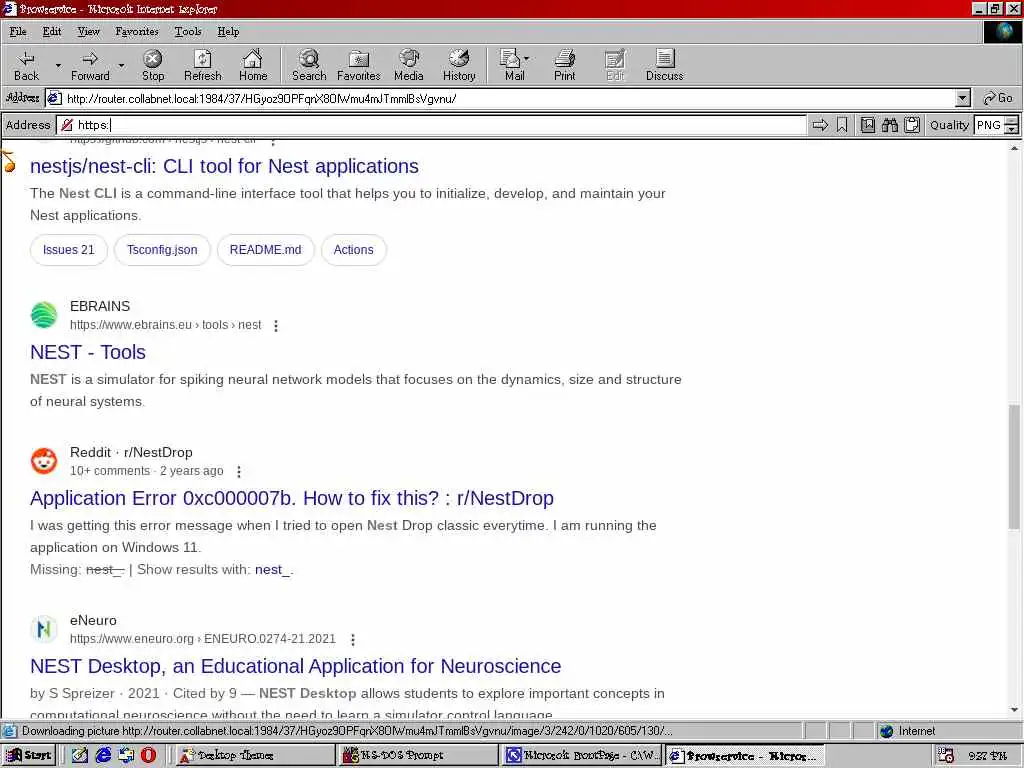1024x768 pixels.
Task: Open the Search pane
Action: tap(309, 65)
